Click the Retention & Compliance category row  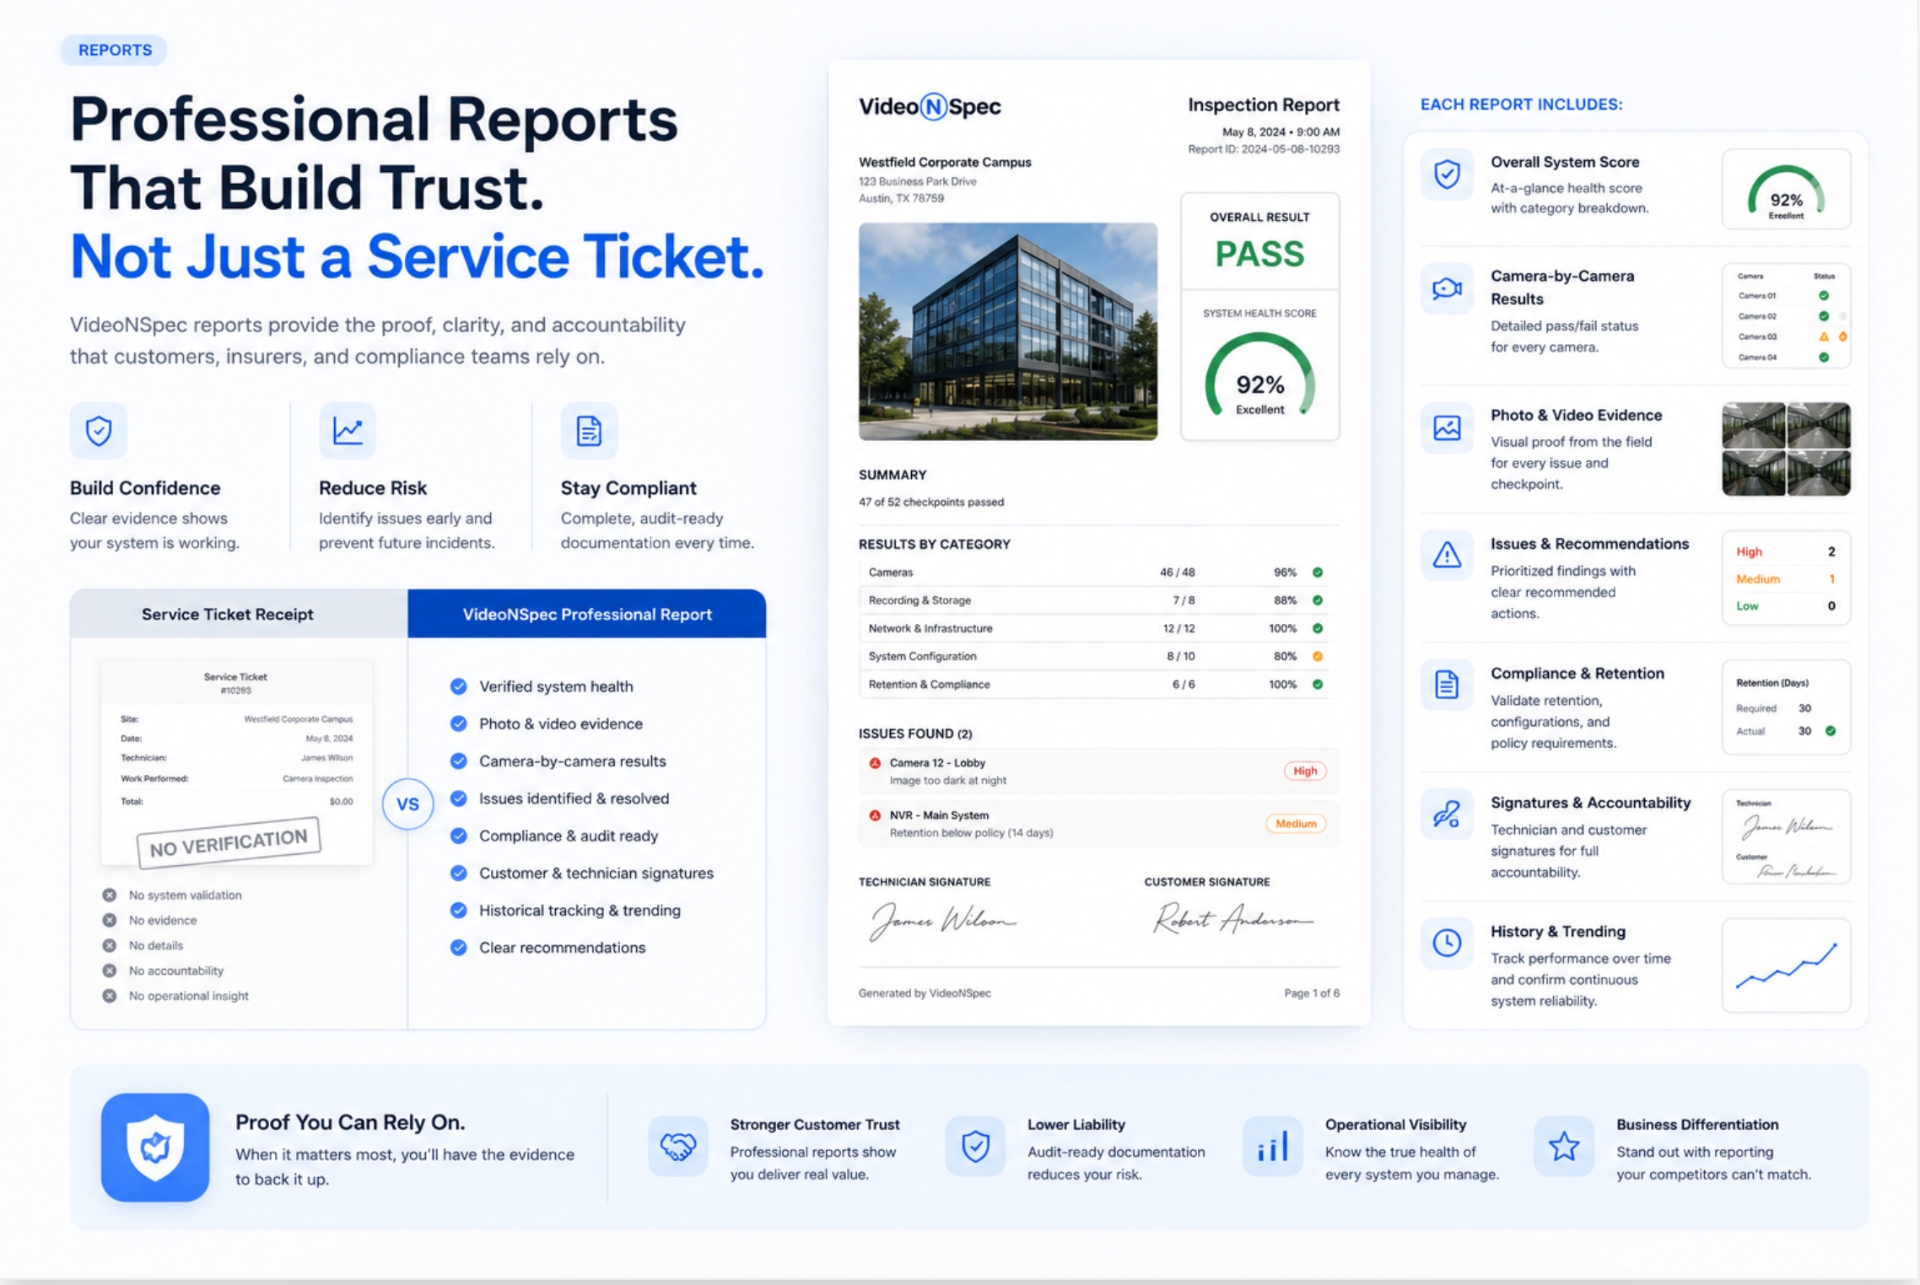[1098, 685]
